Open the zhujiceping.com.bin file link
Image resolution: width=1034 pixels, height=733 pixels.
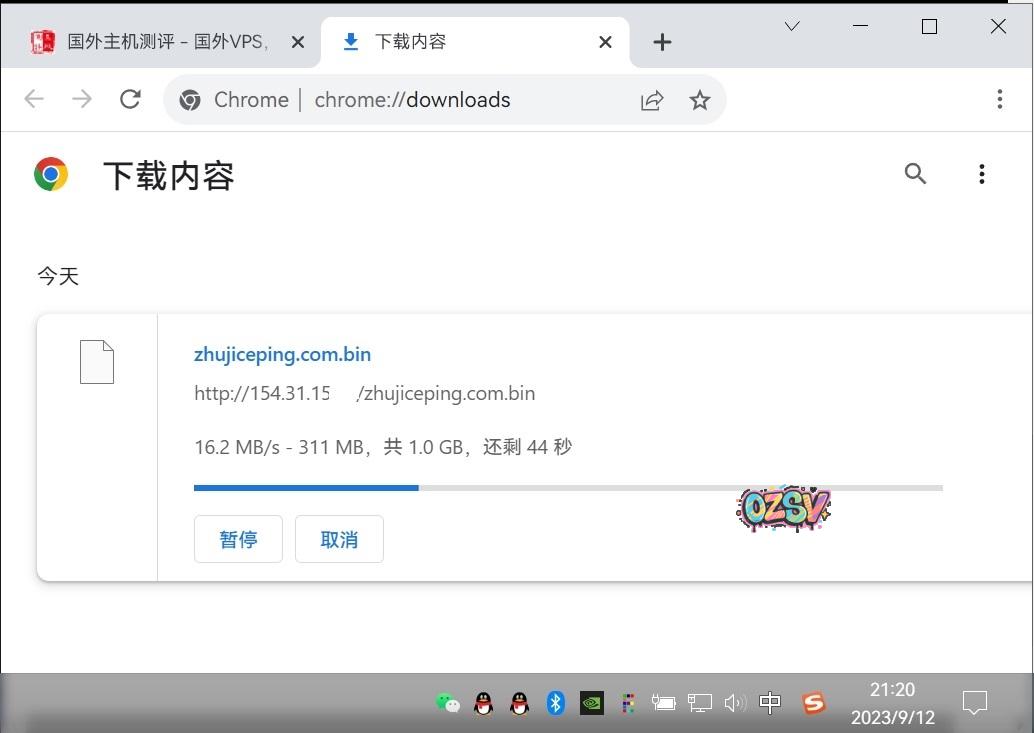coord(282,354)
